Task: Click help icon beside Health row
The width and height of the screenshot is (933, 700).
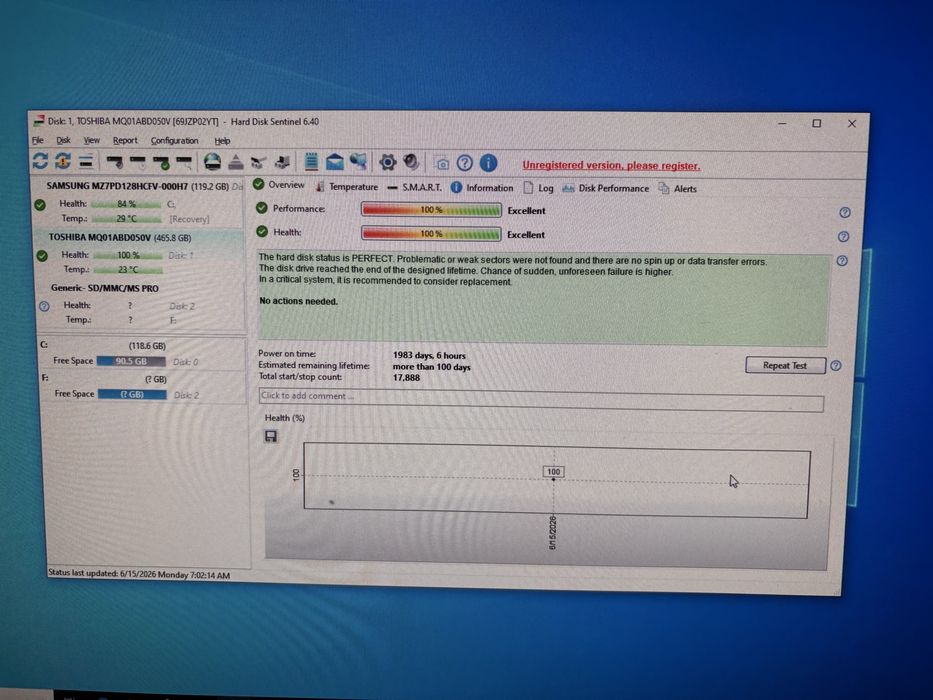Action: 843,237
